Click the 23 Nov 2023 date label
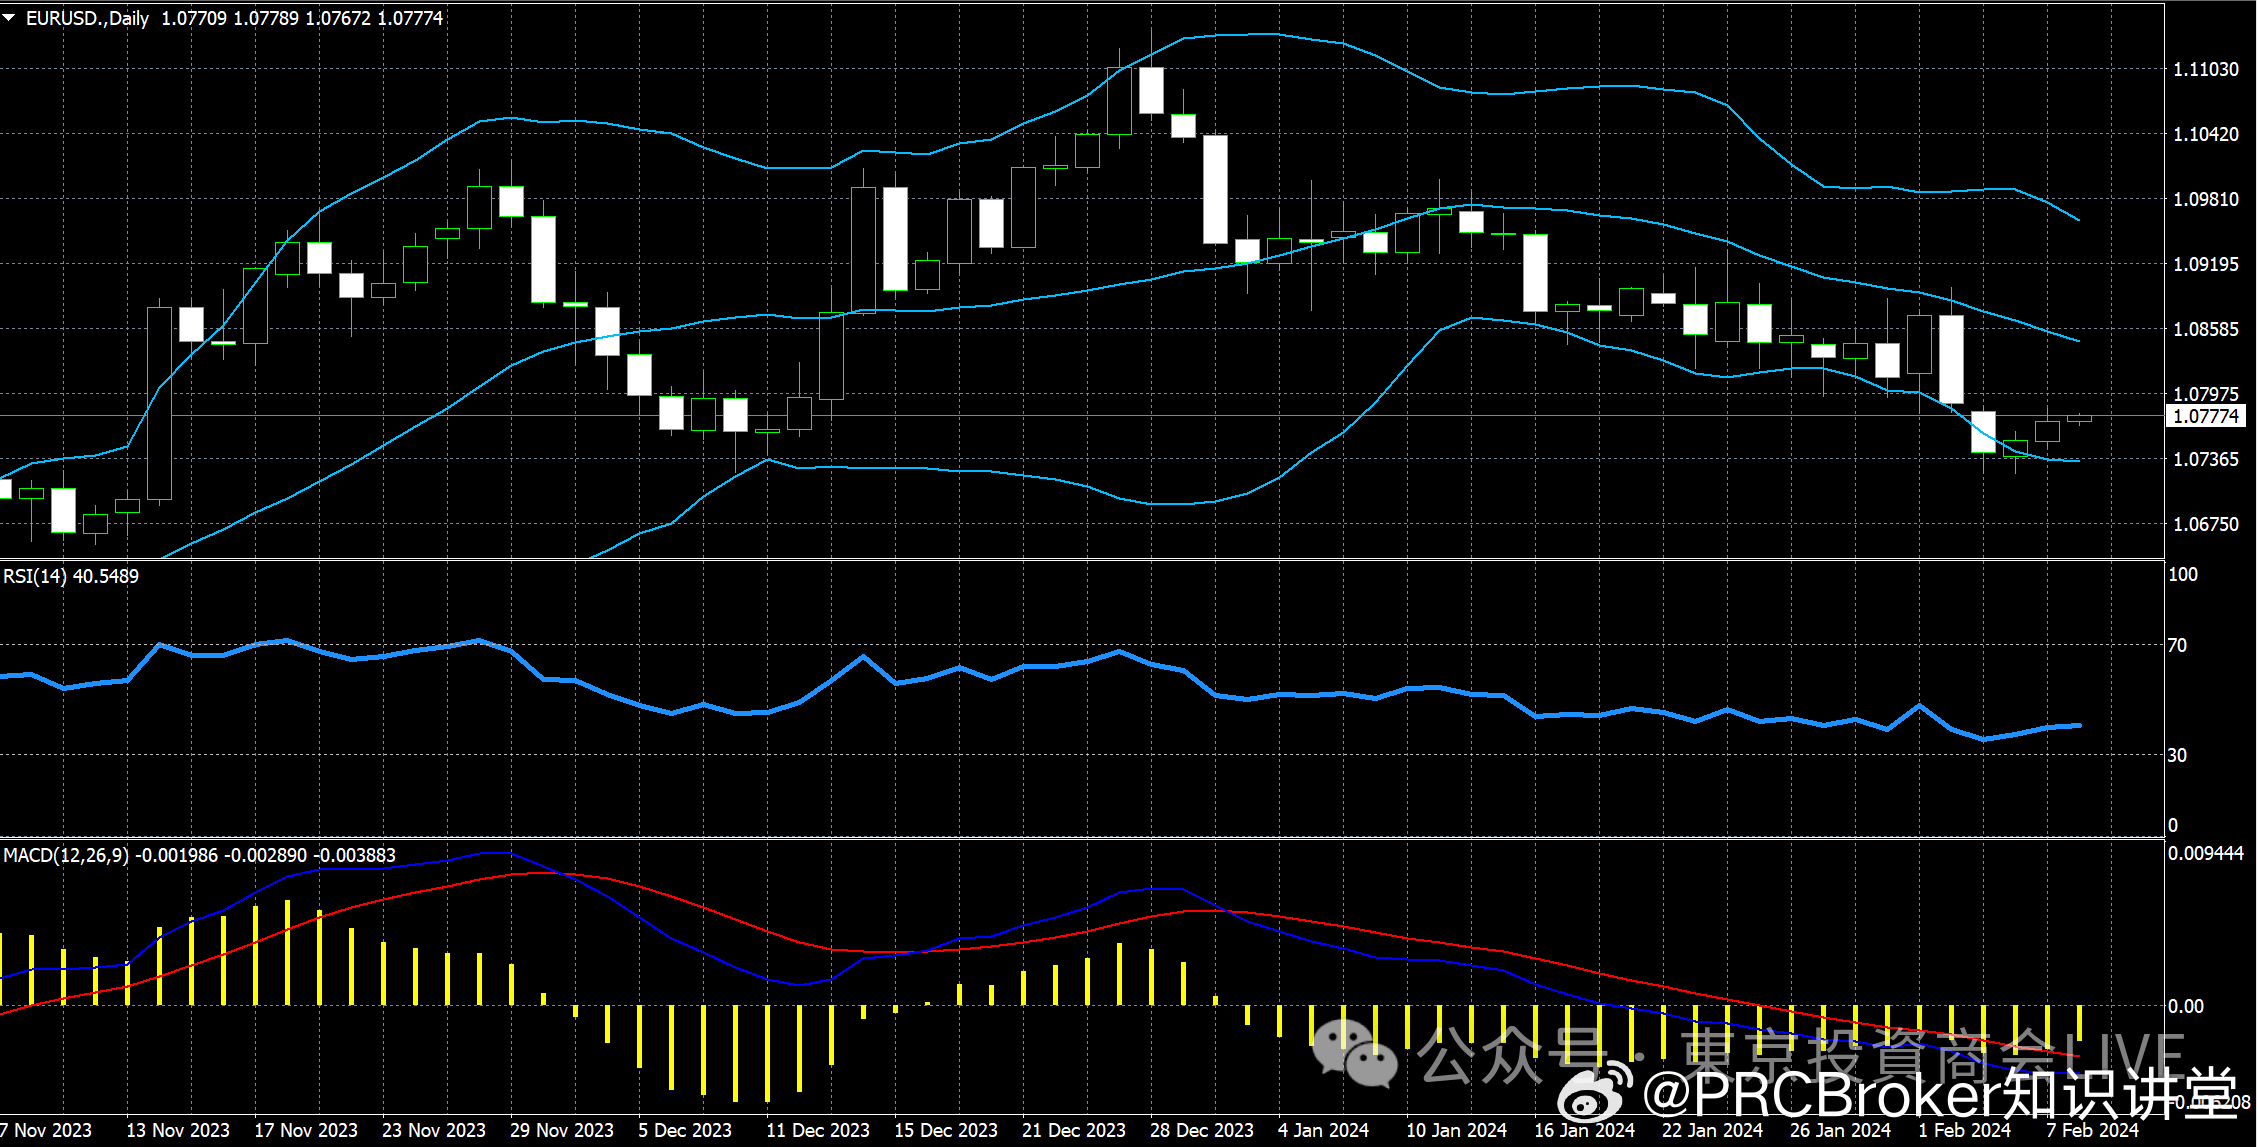The image size is (2258, 1147). coord(434,1130)
